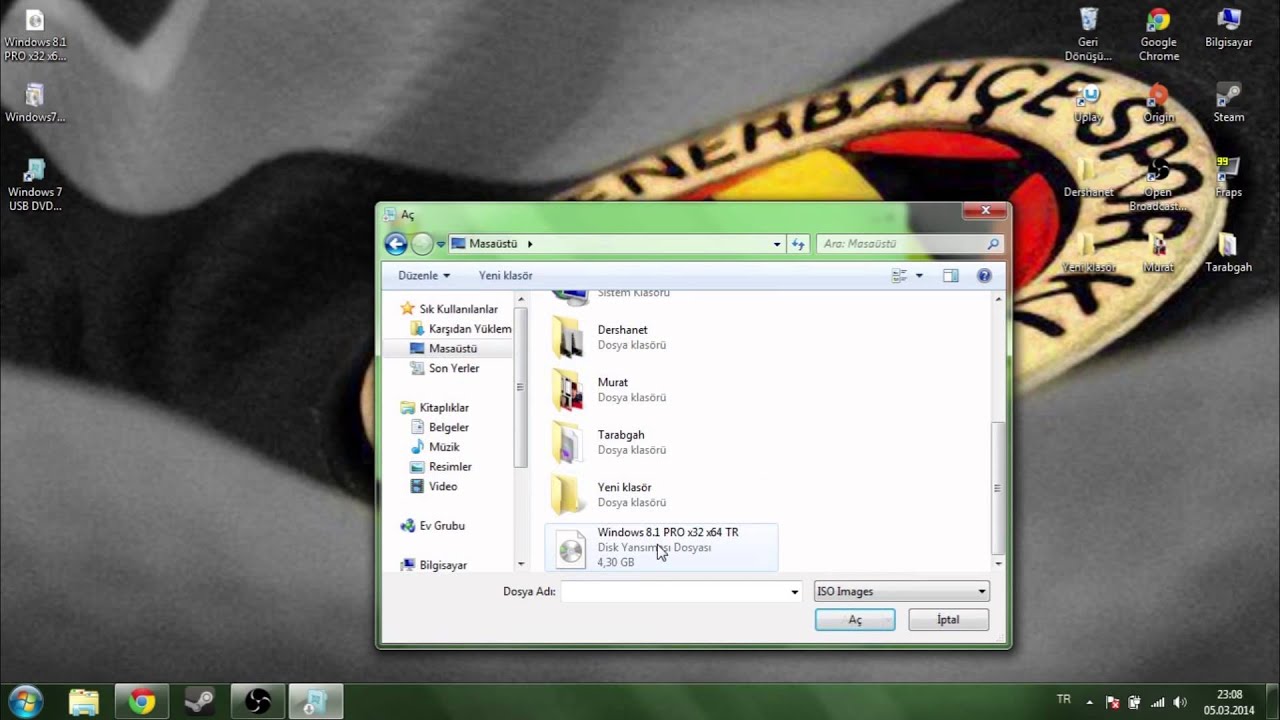This screenshot has height=720, width=1280.
Task: Select Tarabgah folder on the desktop
Action: click(1228, 253)
